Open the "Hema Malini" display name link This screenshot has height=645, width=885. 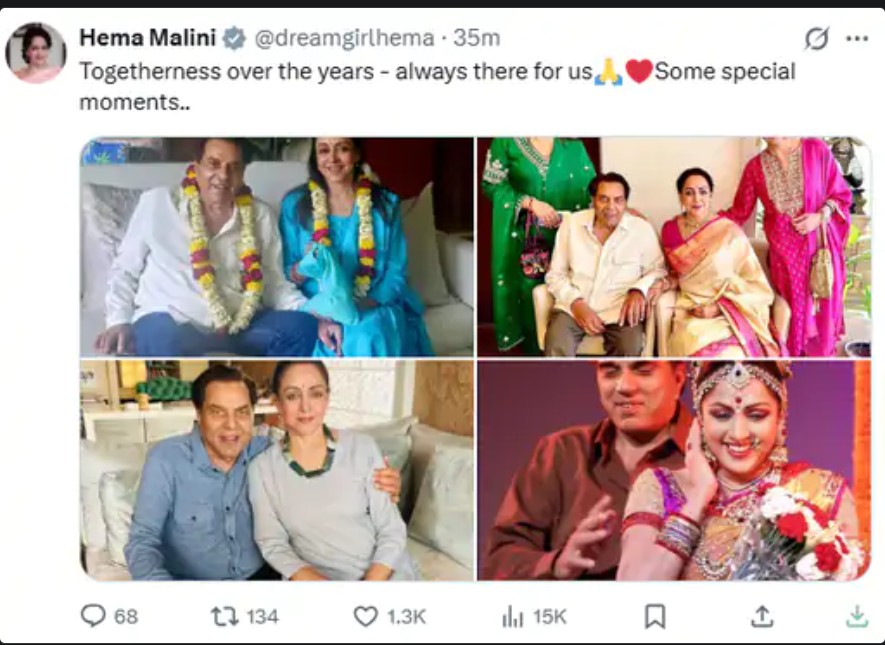pyautogui.click(x=148, y=38)
